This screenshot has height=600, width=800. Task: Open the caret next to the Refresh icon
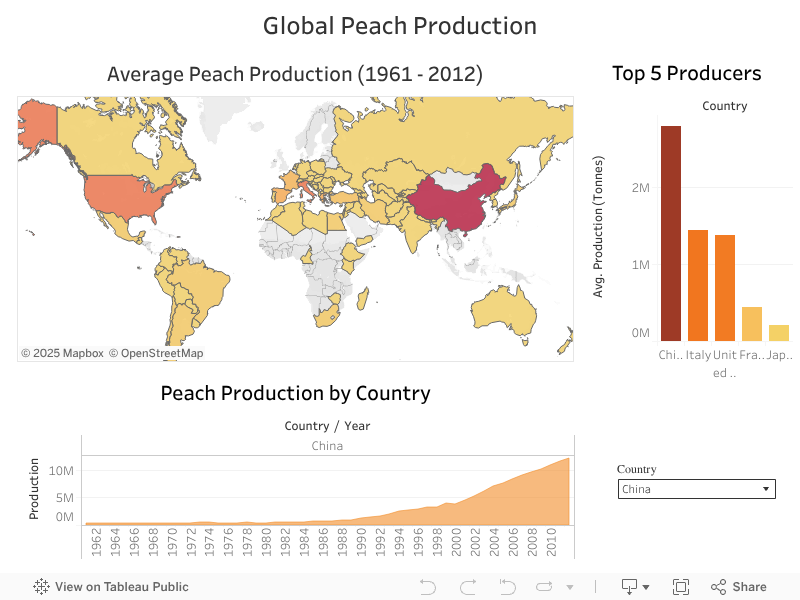pos(572,587)
